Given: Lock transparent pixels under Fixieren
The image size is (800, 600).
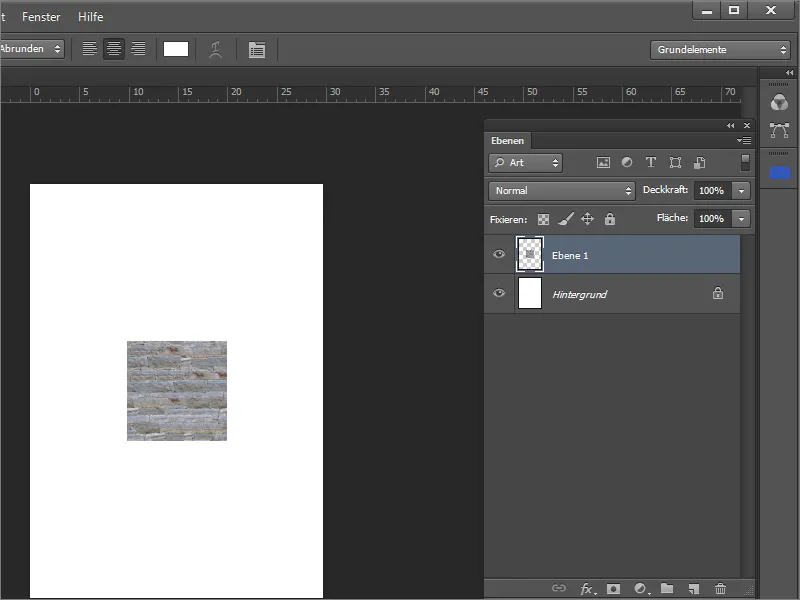Looking at the screenshot, I should coord(543,219).
